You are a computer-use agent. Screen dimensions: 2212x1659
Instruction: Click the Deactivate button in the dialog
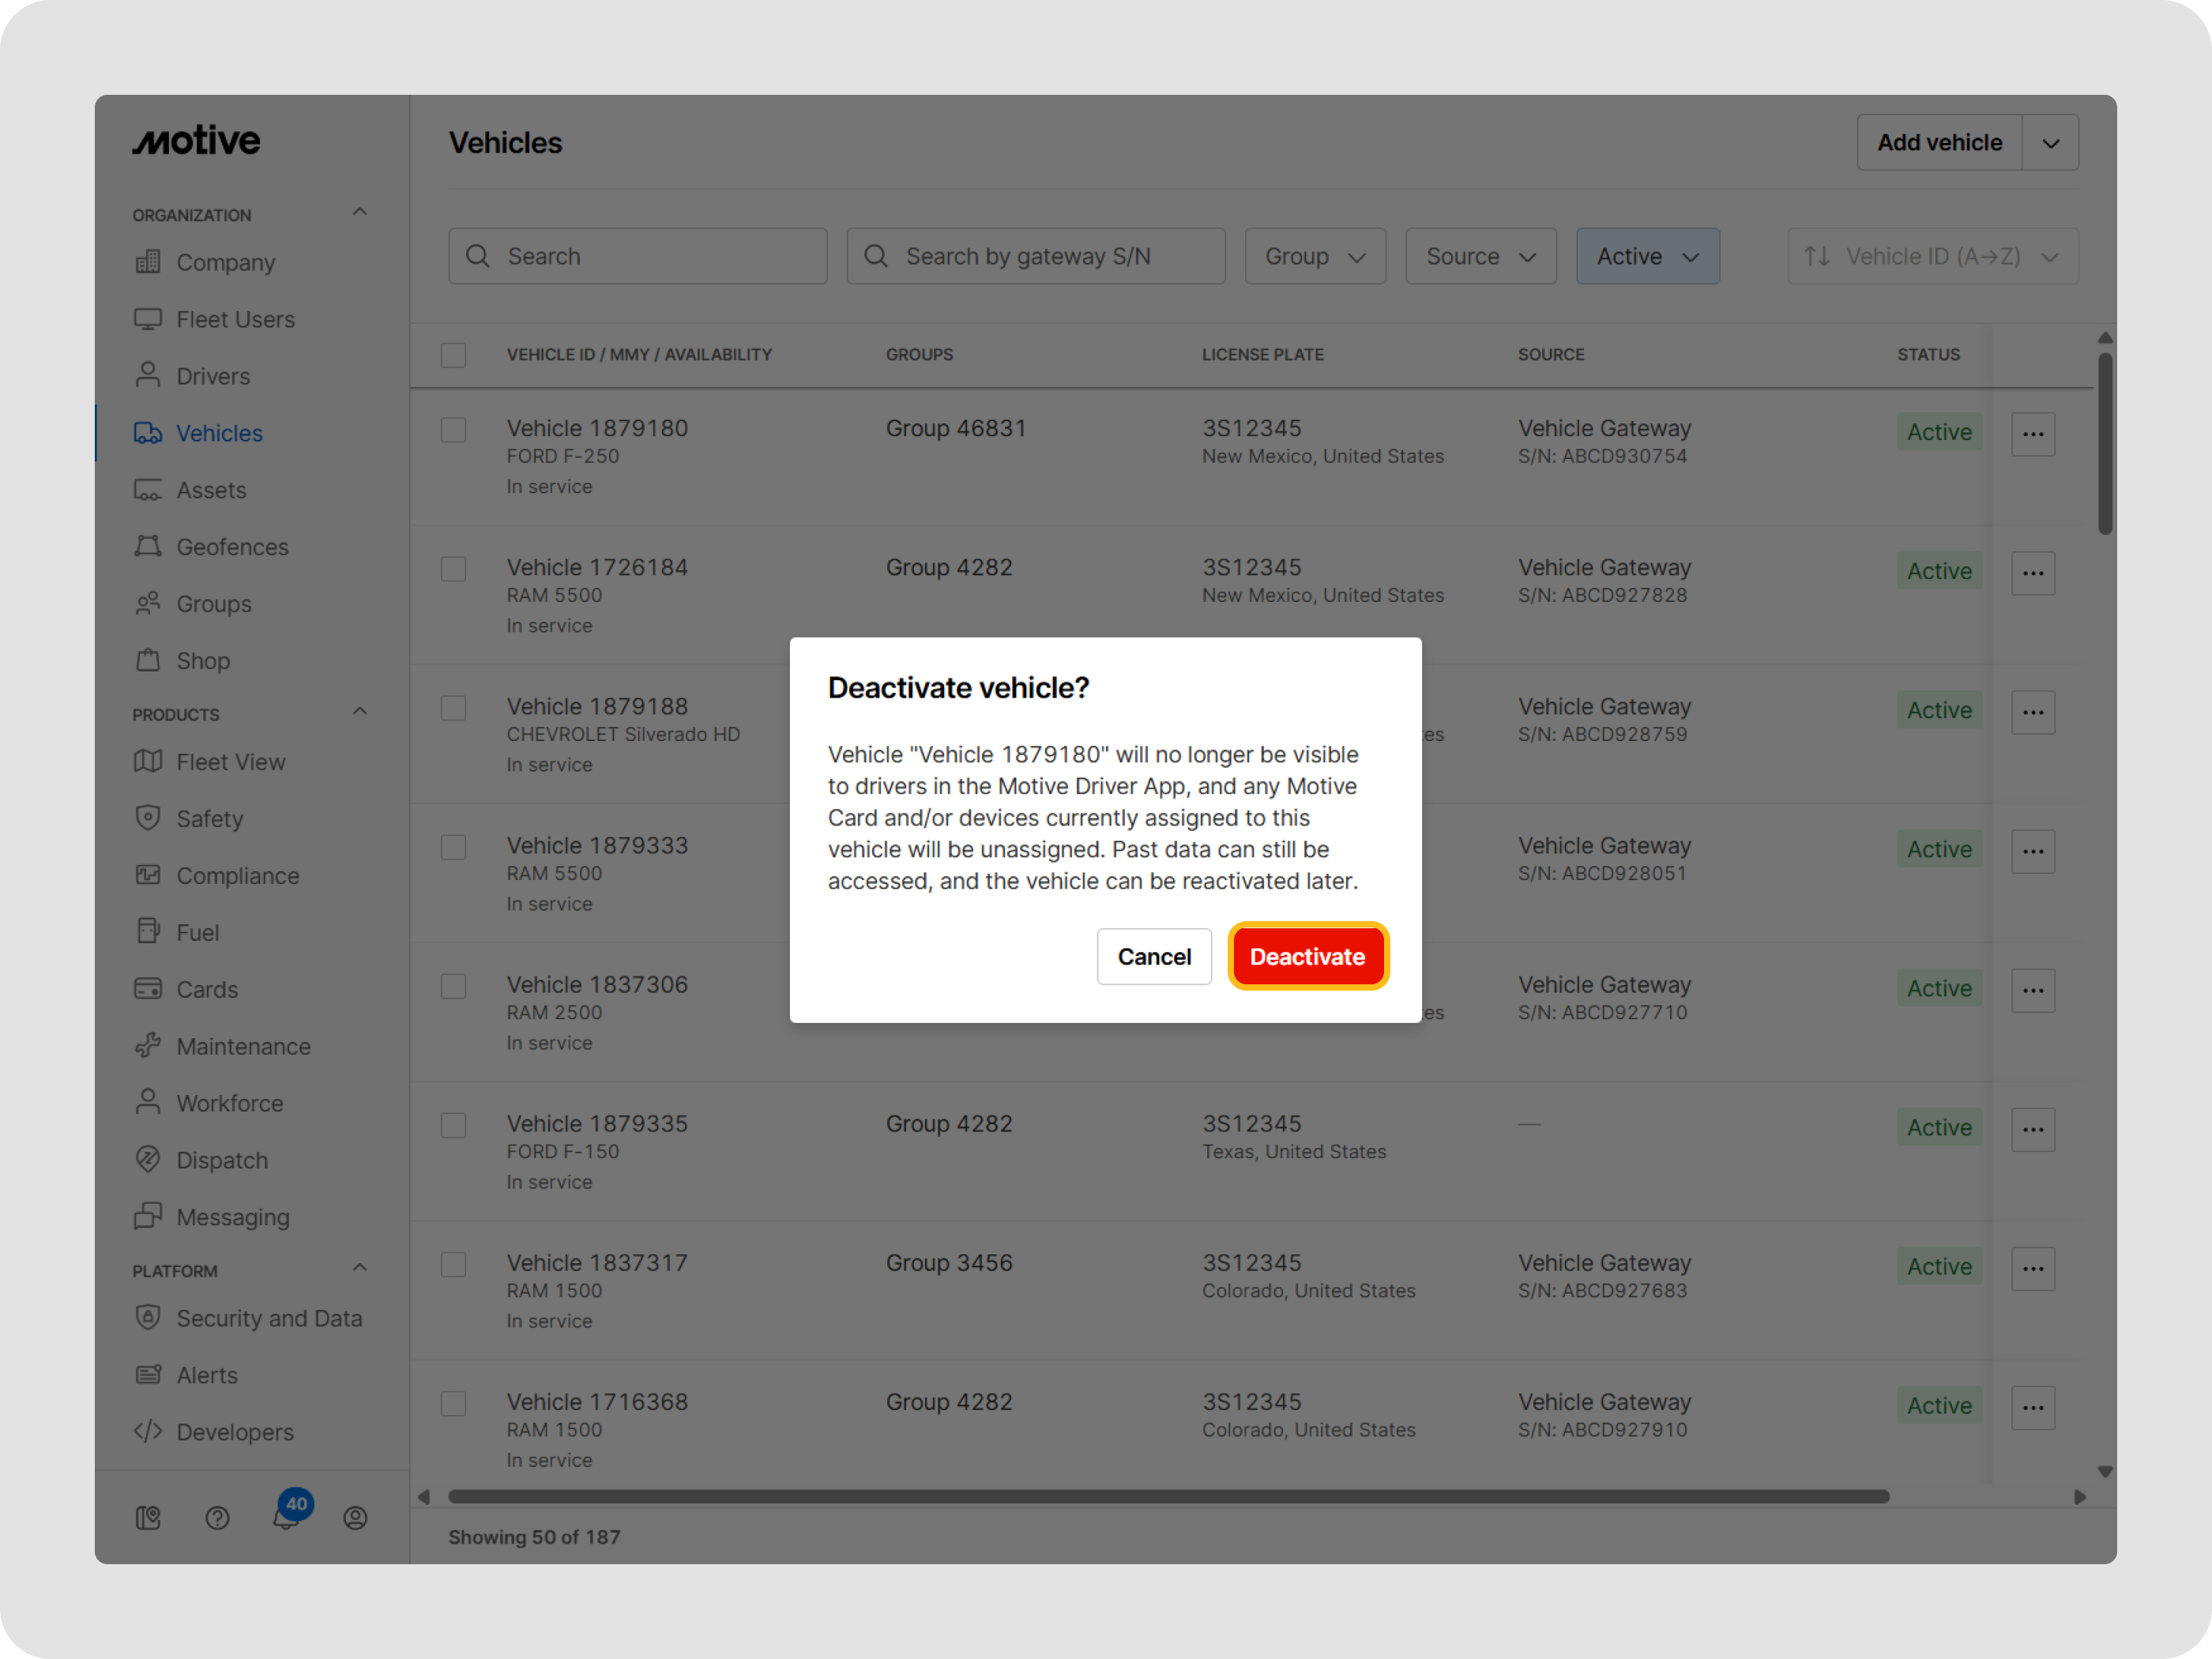click(1308, 956)
